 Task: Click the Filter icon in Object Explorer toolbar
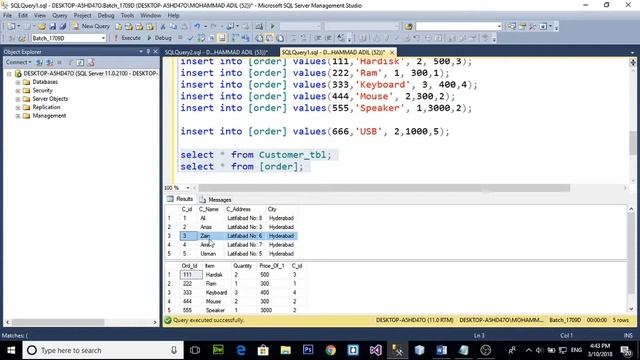70,62
